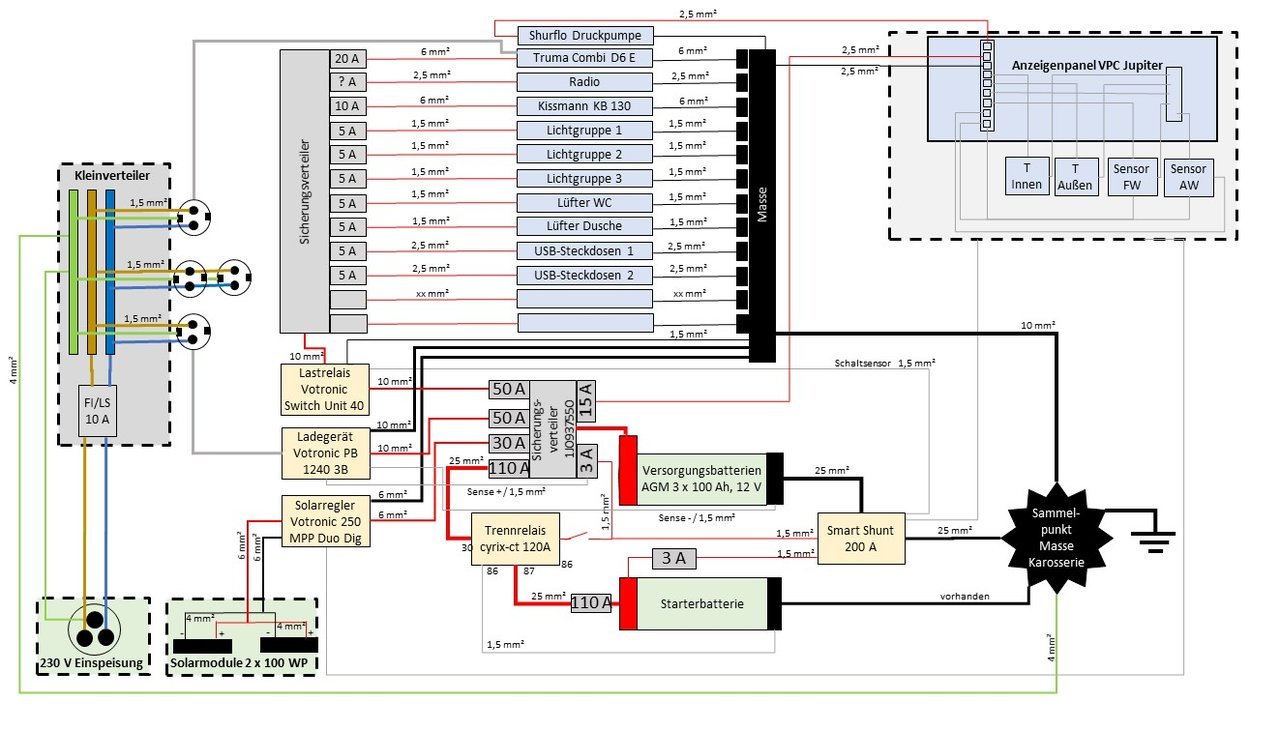The width and height of the screenshot is (1280, 731).
Task: Click the Solarmodule 2 x 100 WP caption
Action: click(x=240, y=666)
